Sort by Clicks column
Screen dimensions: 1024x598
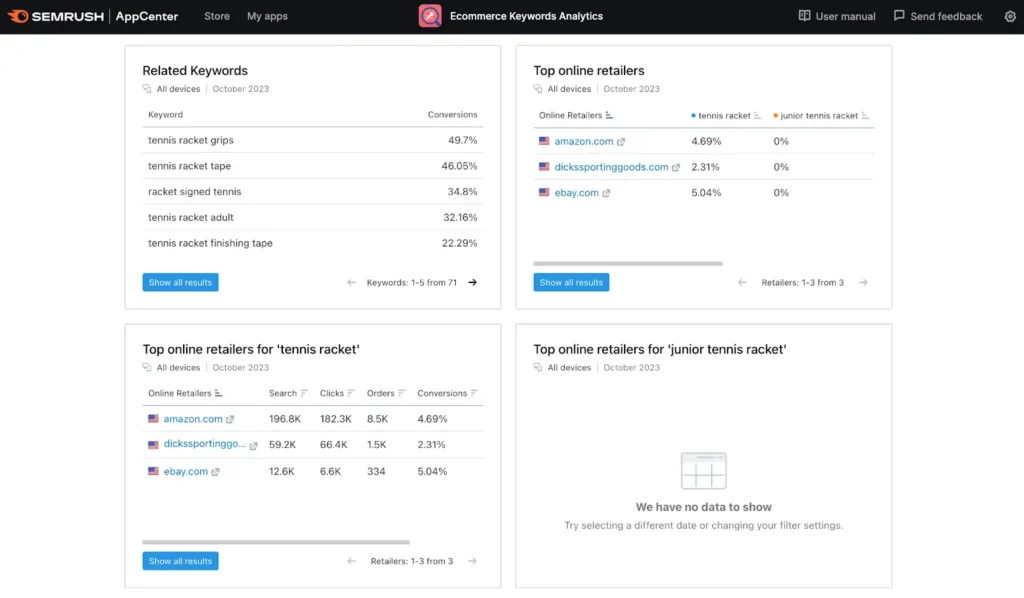point(352,394)
